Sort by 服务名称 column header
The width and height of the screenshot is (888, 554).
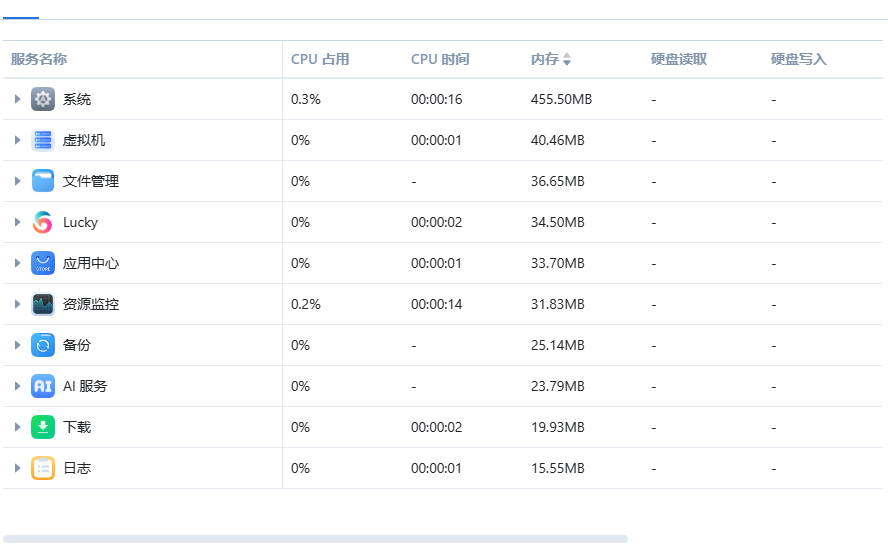click(39, 59)
